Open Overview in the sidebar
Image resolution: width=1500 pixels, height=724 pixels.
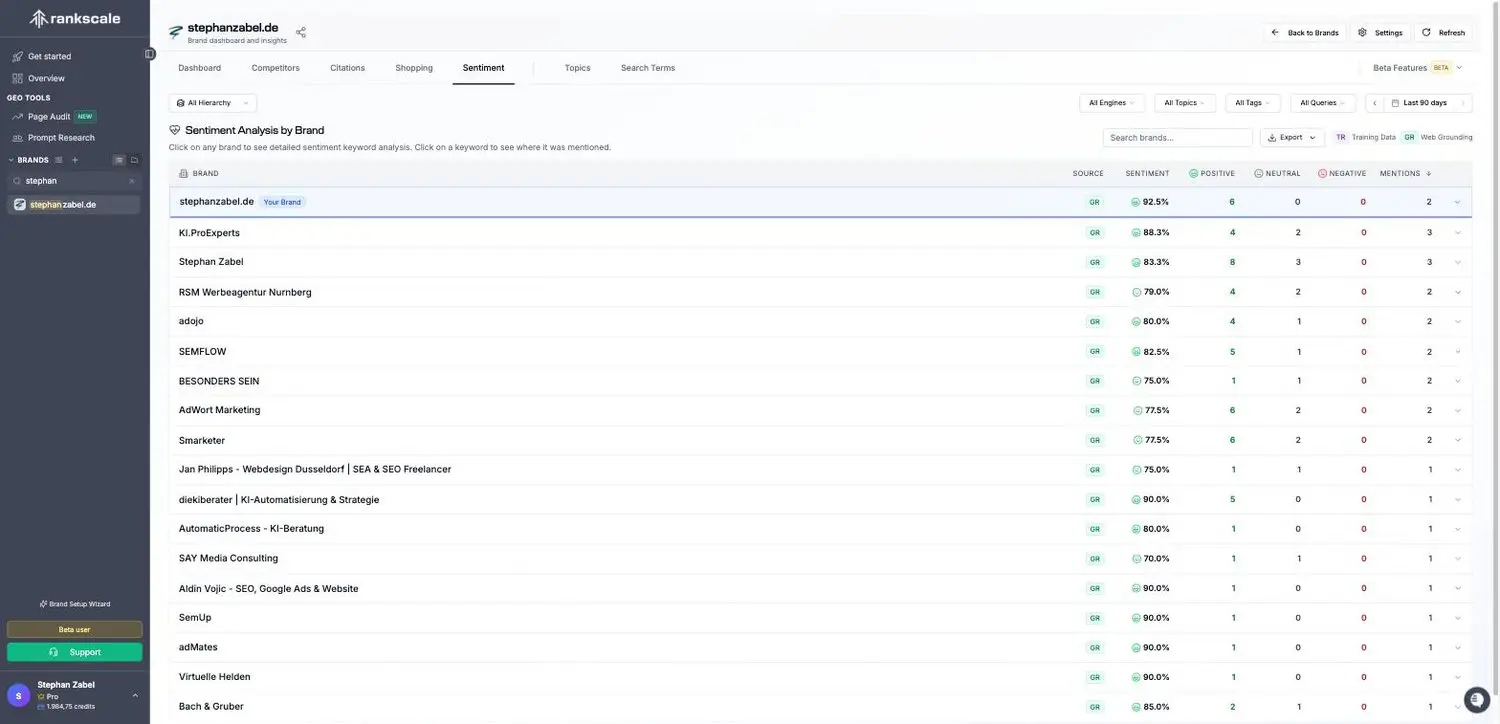point(46,78)
